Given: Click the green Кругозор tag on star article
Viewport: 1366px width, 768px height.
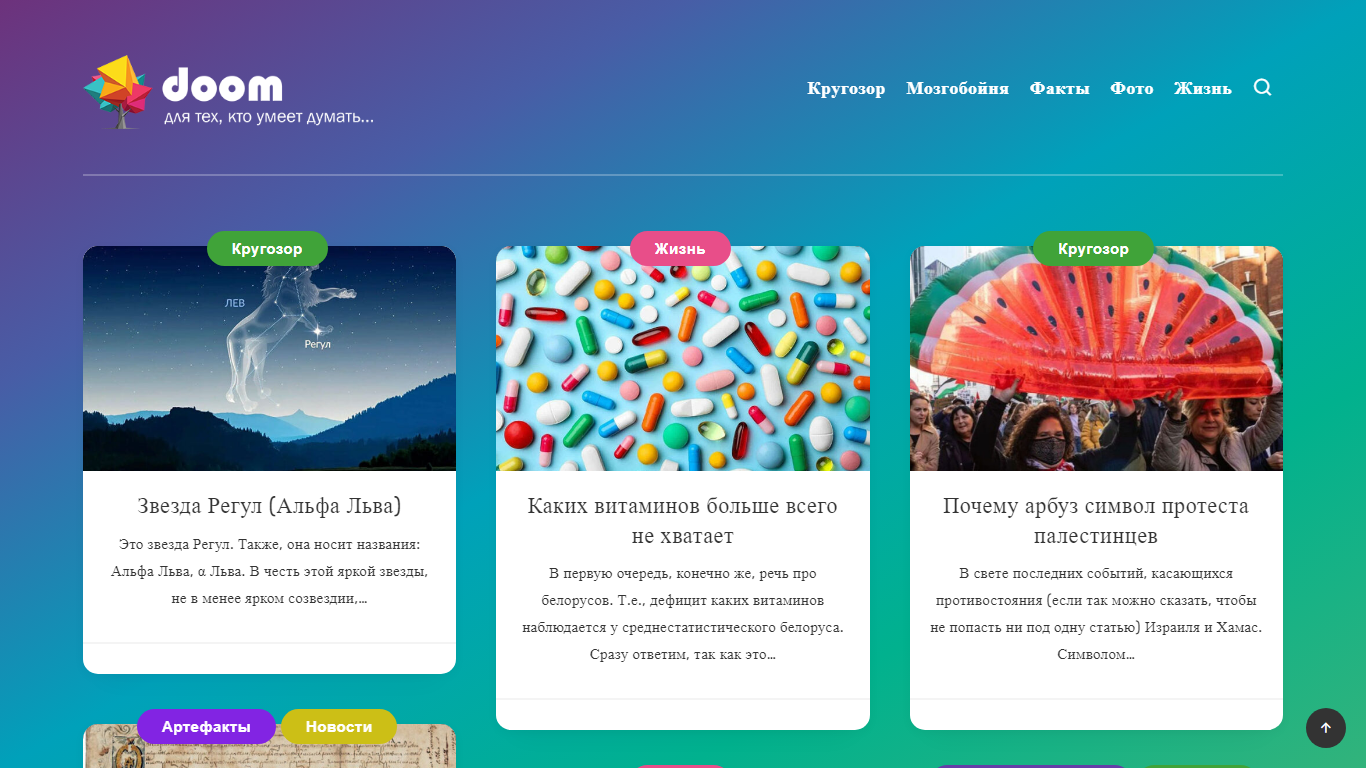Looking at the screenshot, I should coord(267,249).
